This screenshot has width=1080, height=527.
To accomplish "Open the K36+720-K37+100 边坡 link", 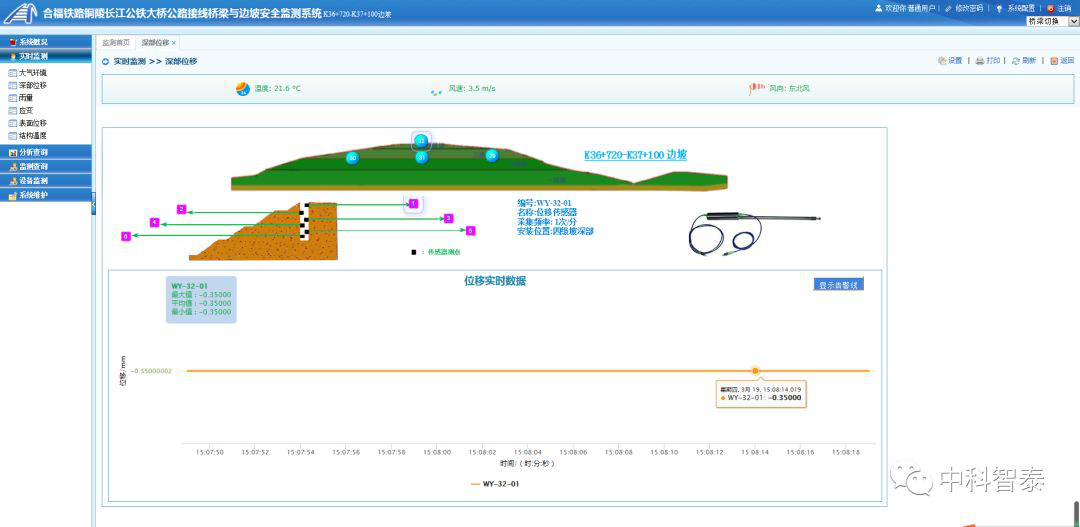I will (x=635, y=155).
